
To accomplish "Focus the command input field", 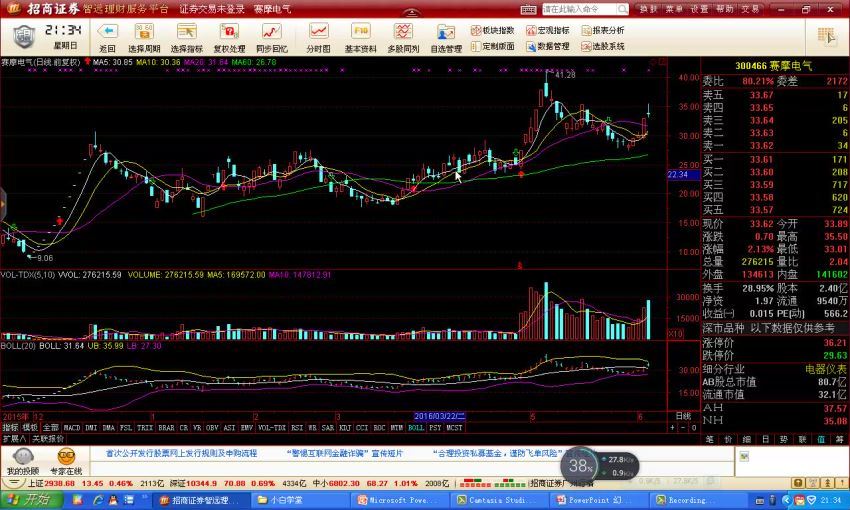I will (579, 9).
